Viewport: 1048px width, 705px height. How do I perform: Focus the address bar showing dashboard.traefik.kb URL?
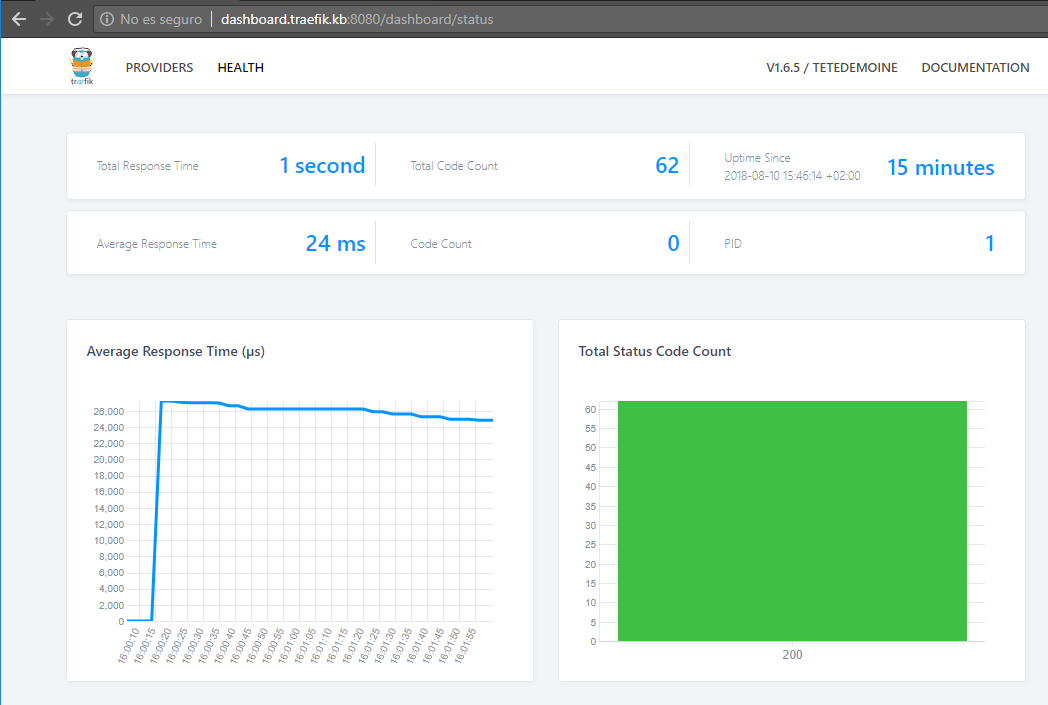pyautogui.click(x=568, y=19)
